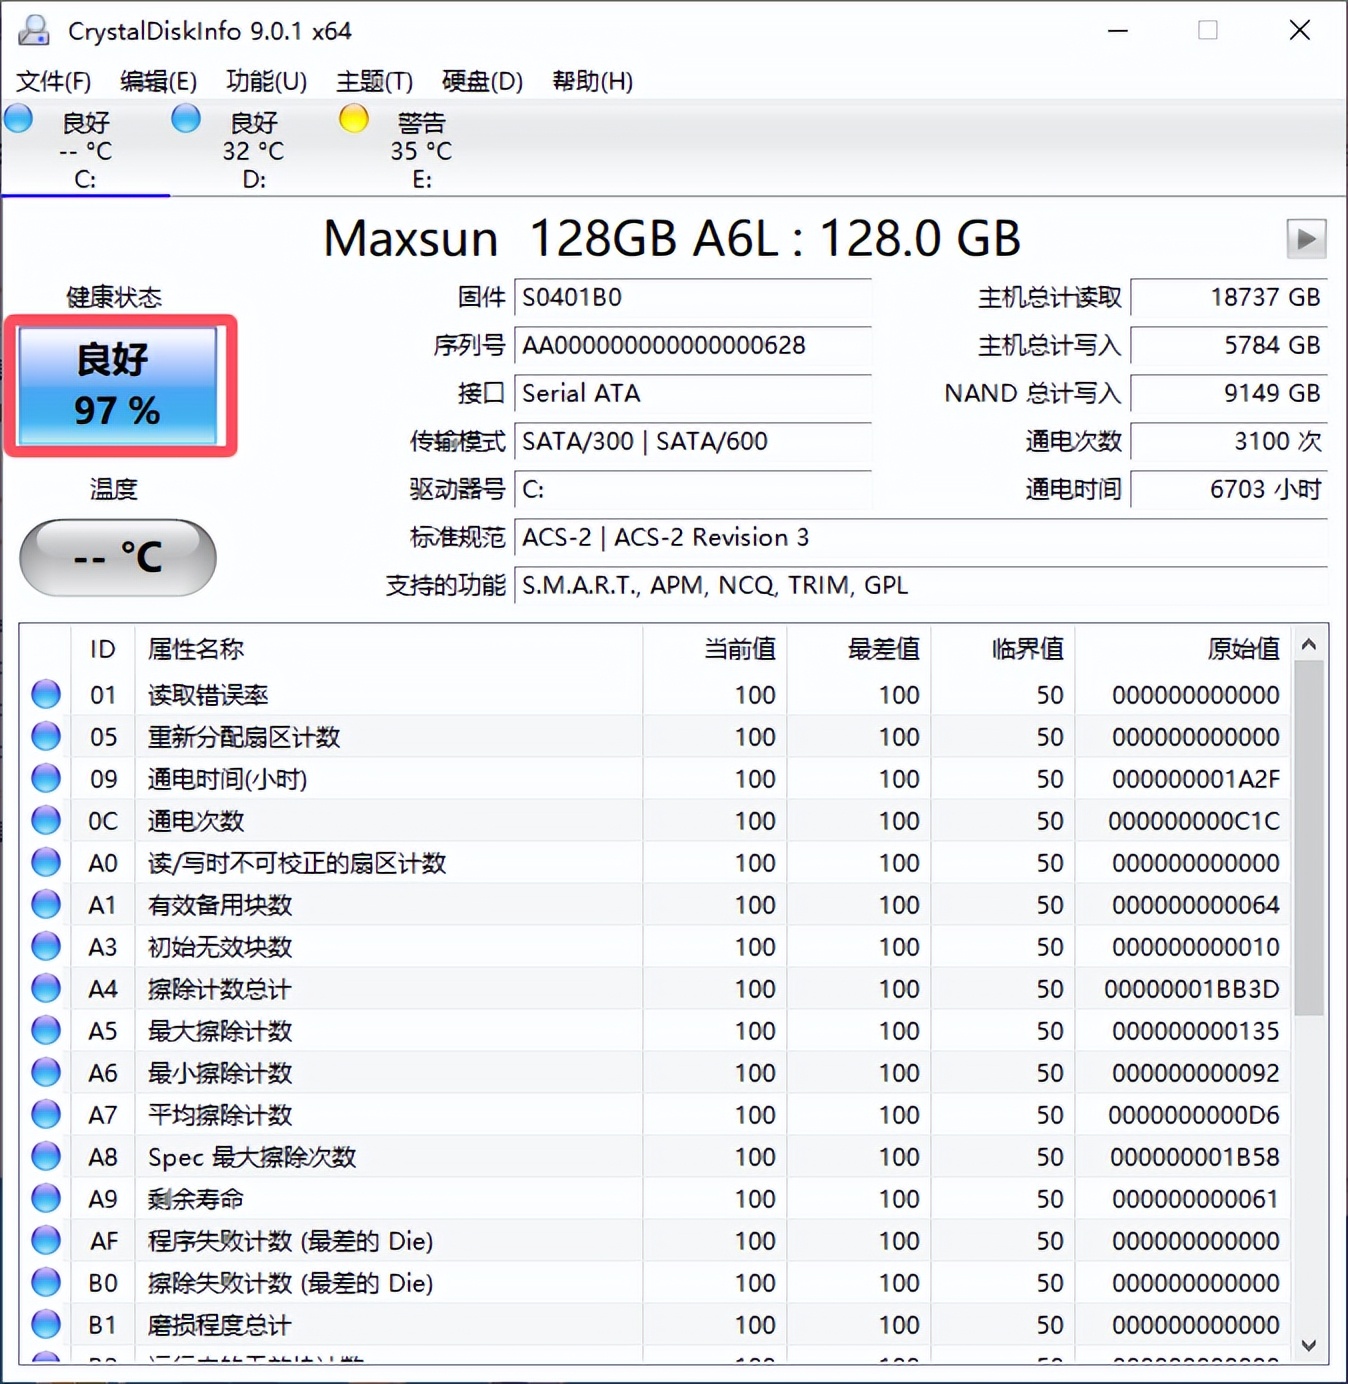Click host total reads value 18737 GB
1348x1384 pixels.
[1229, 297]
